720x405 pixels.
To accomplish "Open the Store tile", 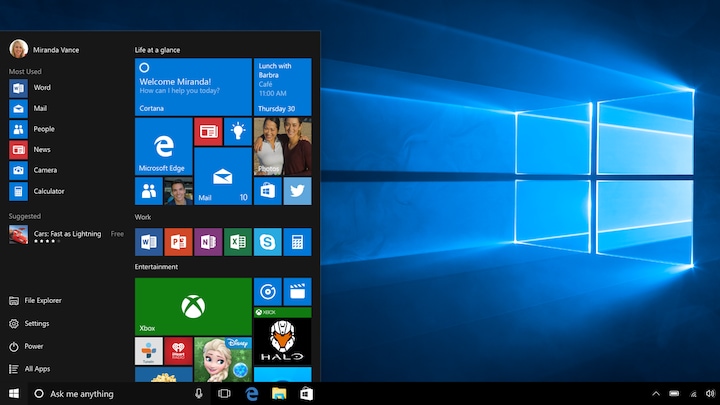I will point(268,191).
